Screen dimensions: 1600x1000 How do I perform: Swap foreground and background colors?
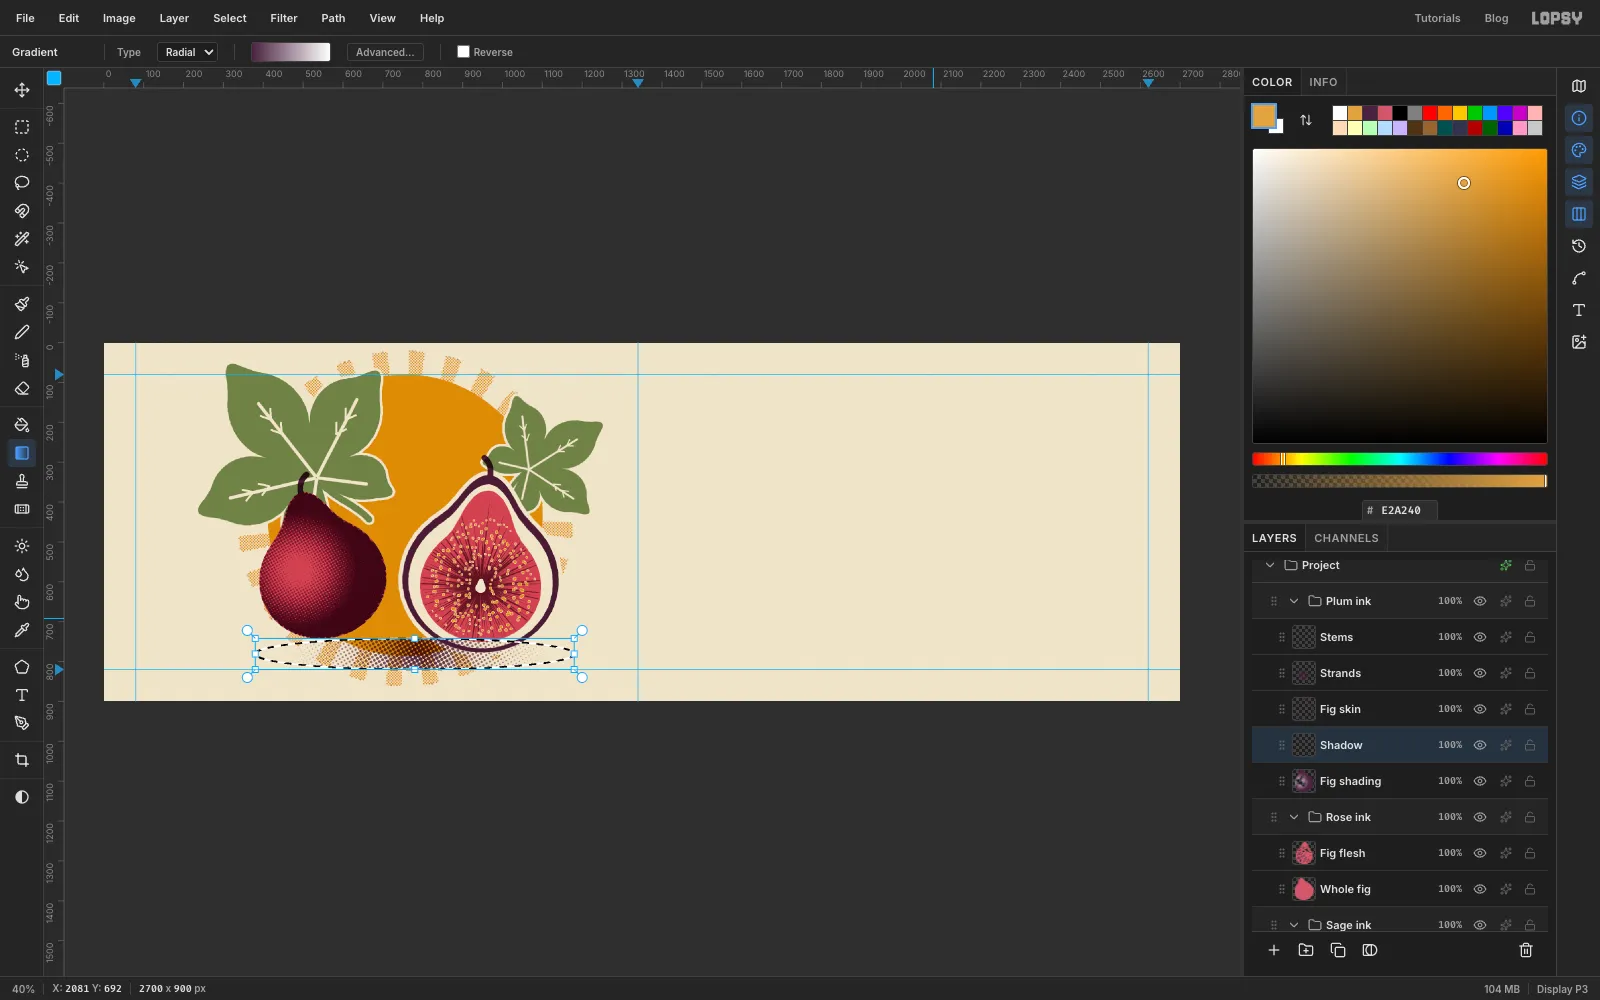pyautogui.click(x=1306, y=120)
